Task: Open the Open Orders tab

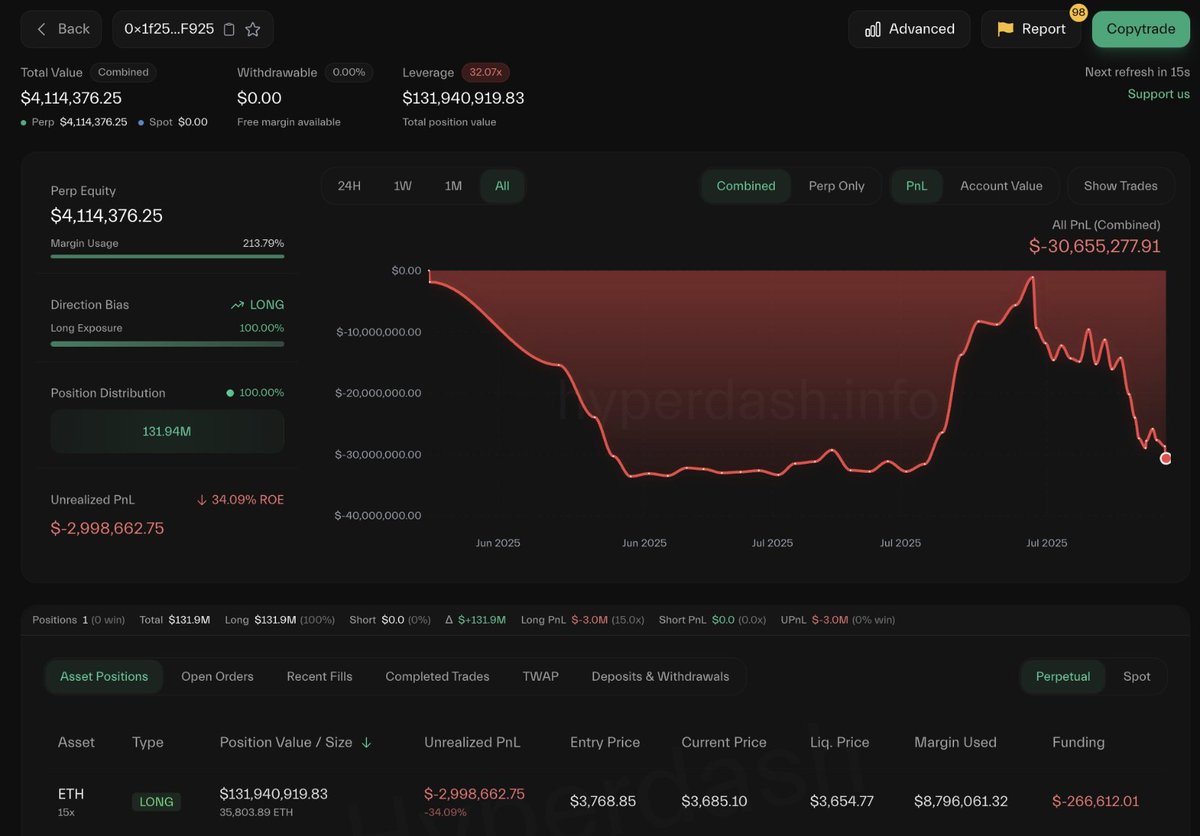Action: tap(217, 676)
